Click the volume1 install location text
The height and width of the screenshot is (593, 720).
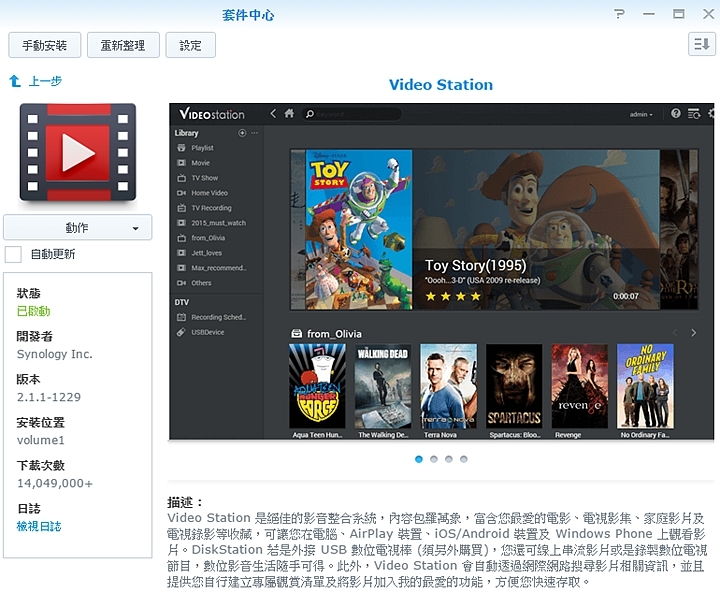[x=40, y=440]
